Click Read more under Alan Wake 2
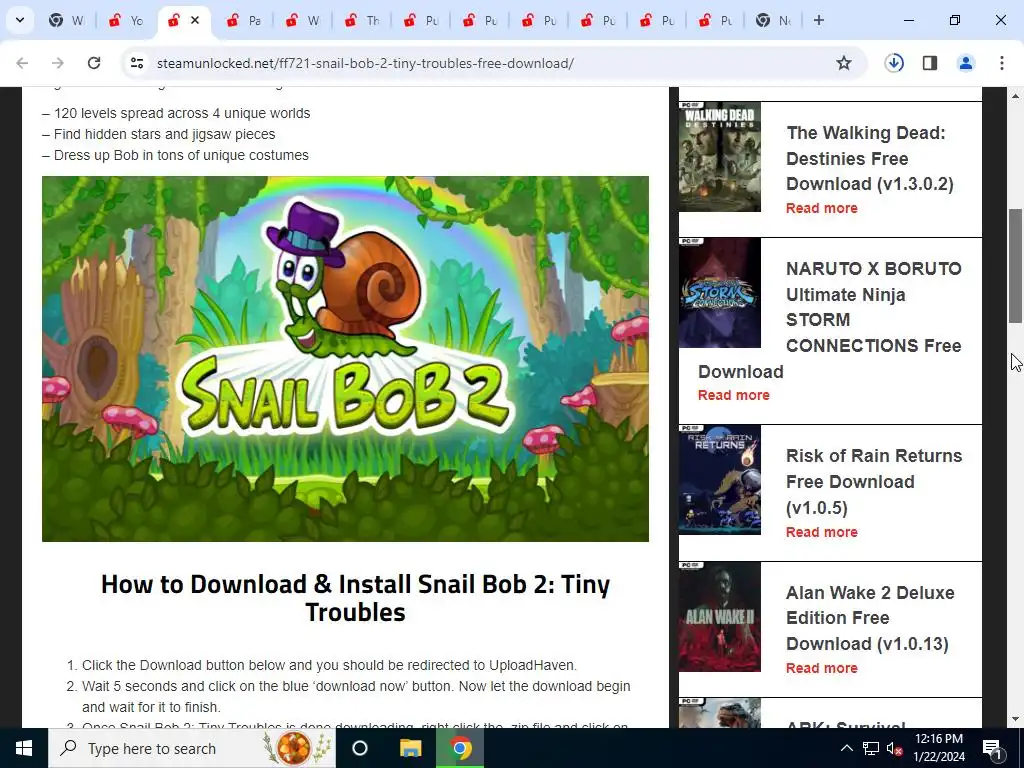1024x768 pixels. (x=822, y=668)
